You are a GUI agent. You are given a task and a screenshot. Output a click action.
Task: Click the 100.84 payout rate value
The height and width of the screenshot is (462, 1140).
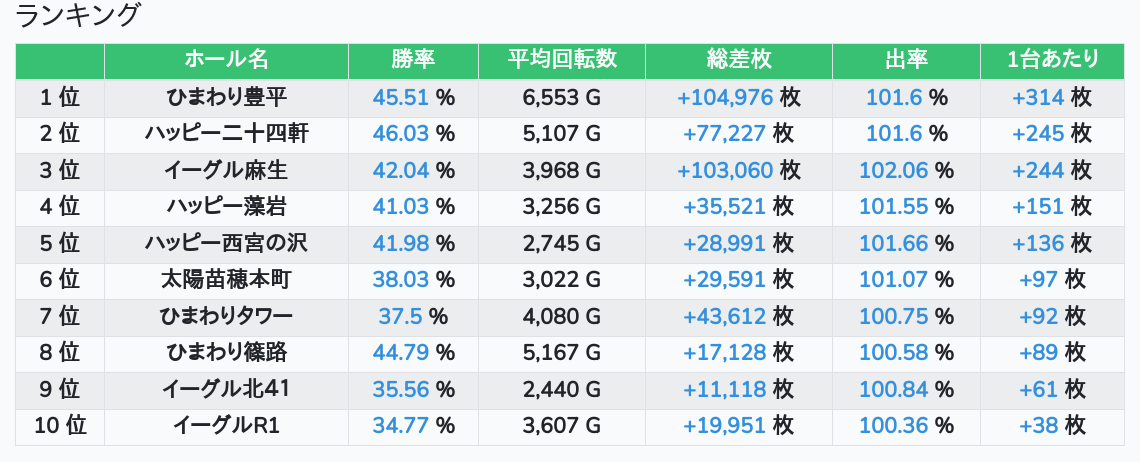point(893,390)
